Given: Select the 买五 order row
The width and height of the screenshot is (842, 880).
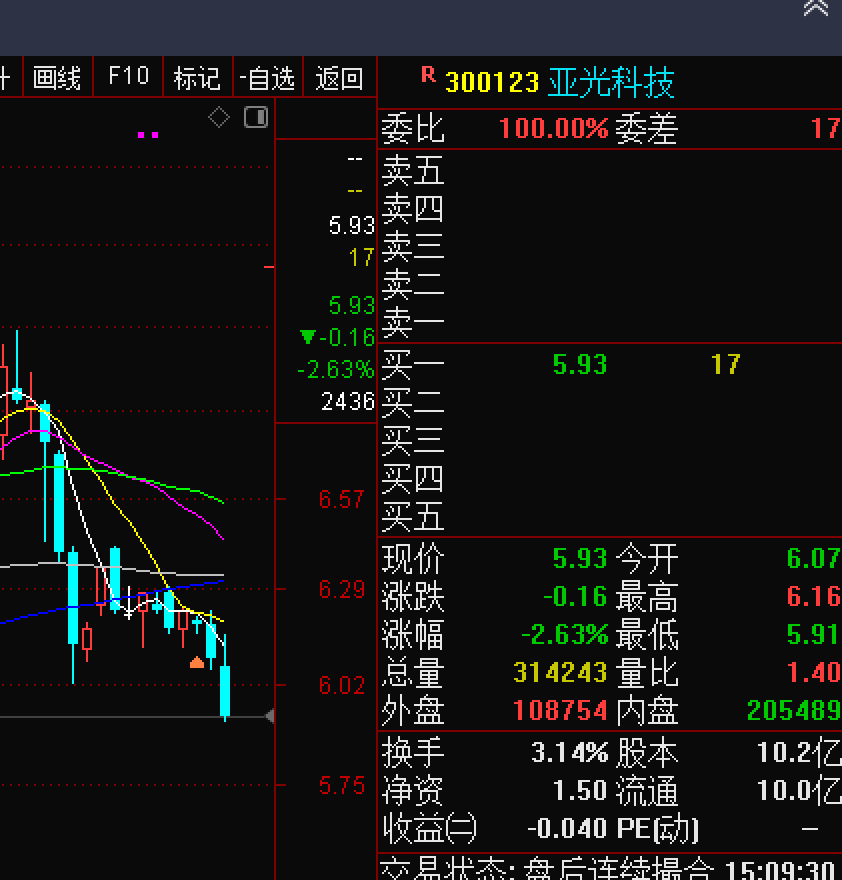Looking at the screenshot, I should coord(610,517).
